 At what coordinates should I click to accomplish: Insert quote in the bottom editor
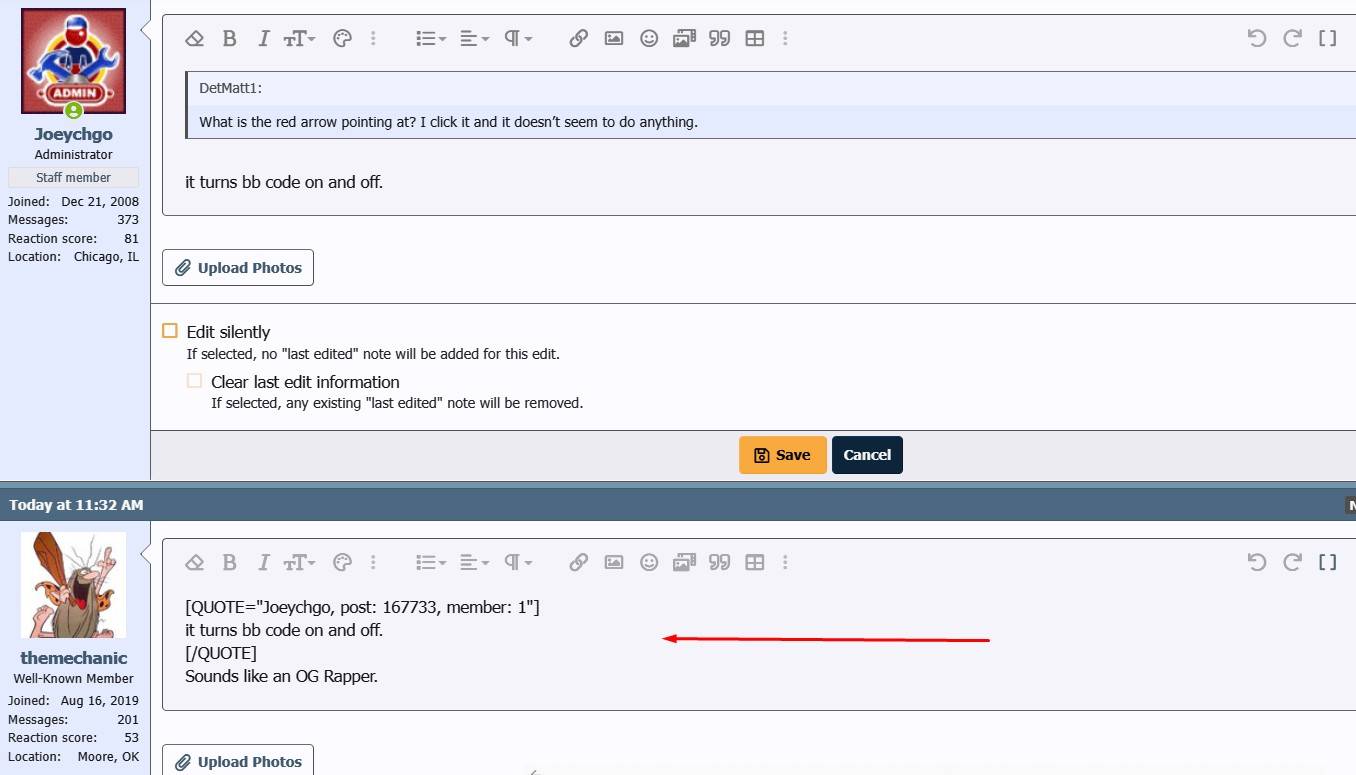tap(719, 562)
